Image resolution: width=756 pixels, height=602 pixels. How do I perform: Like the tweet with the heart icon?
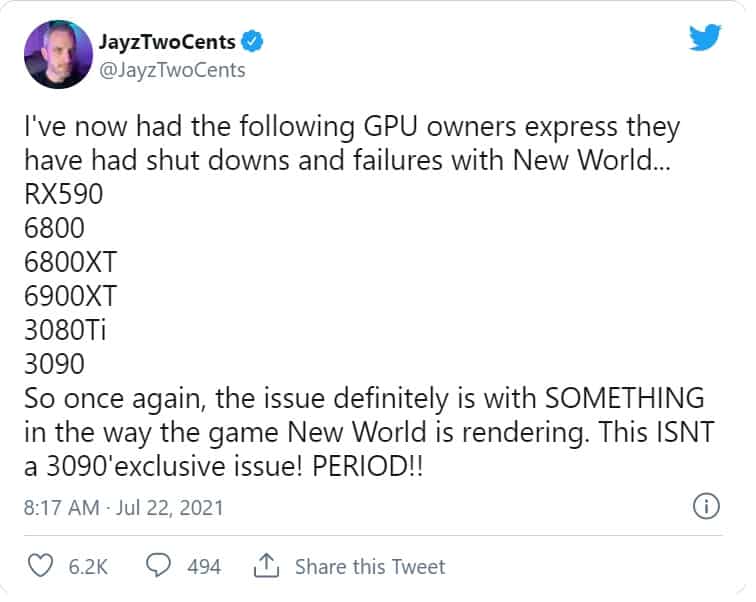(x=40, y=566)
